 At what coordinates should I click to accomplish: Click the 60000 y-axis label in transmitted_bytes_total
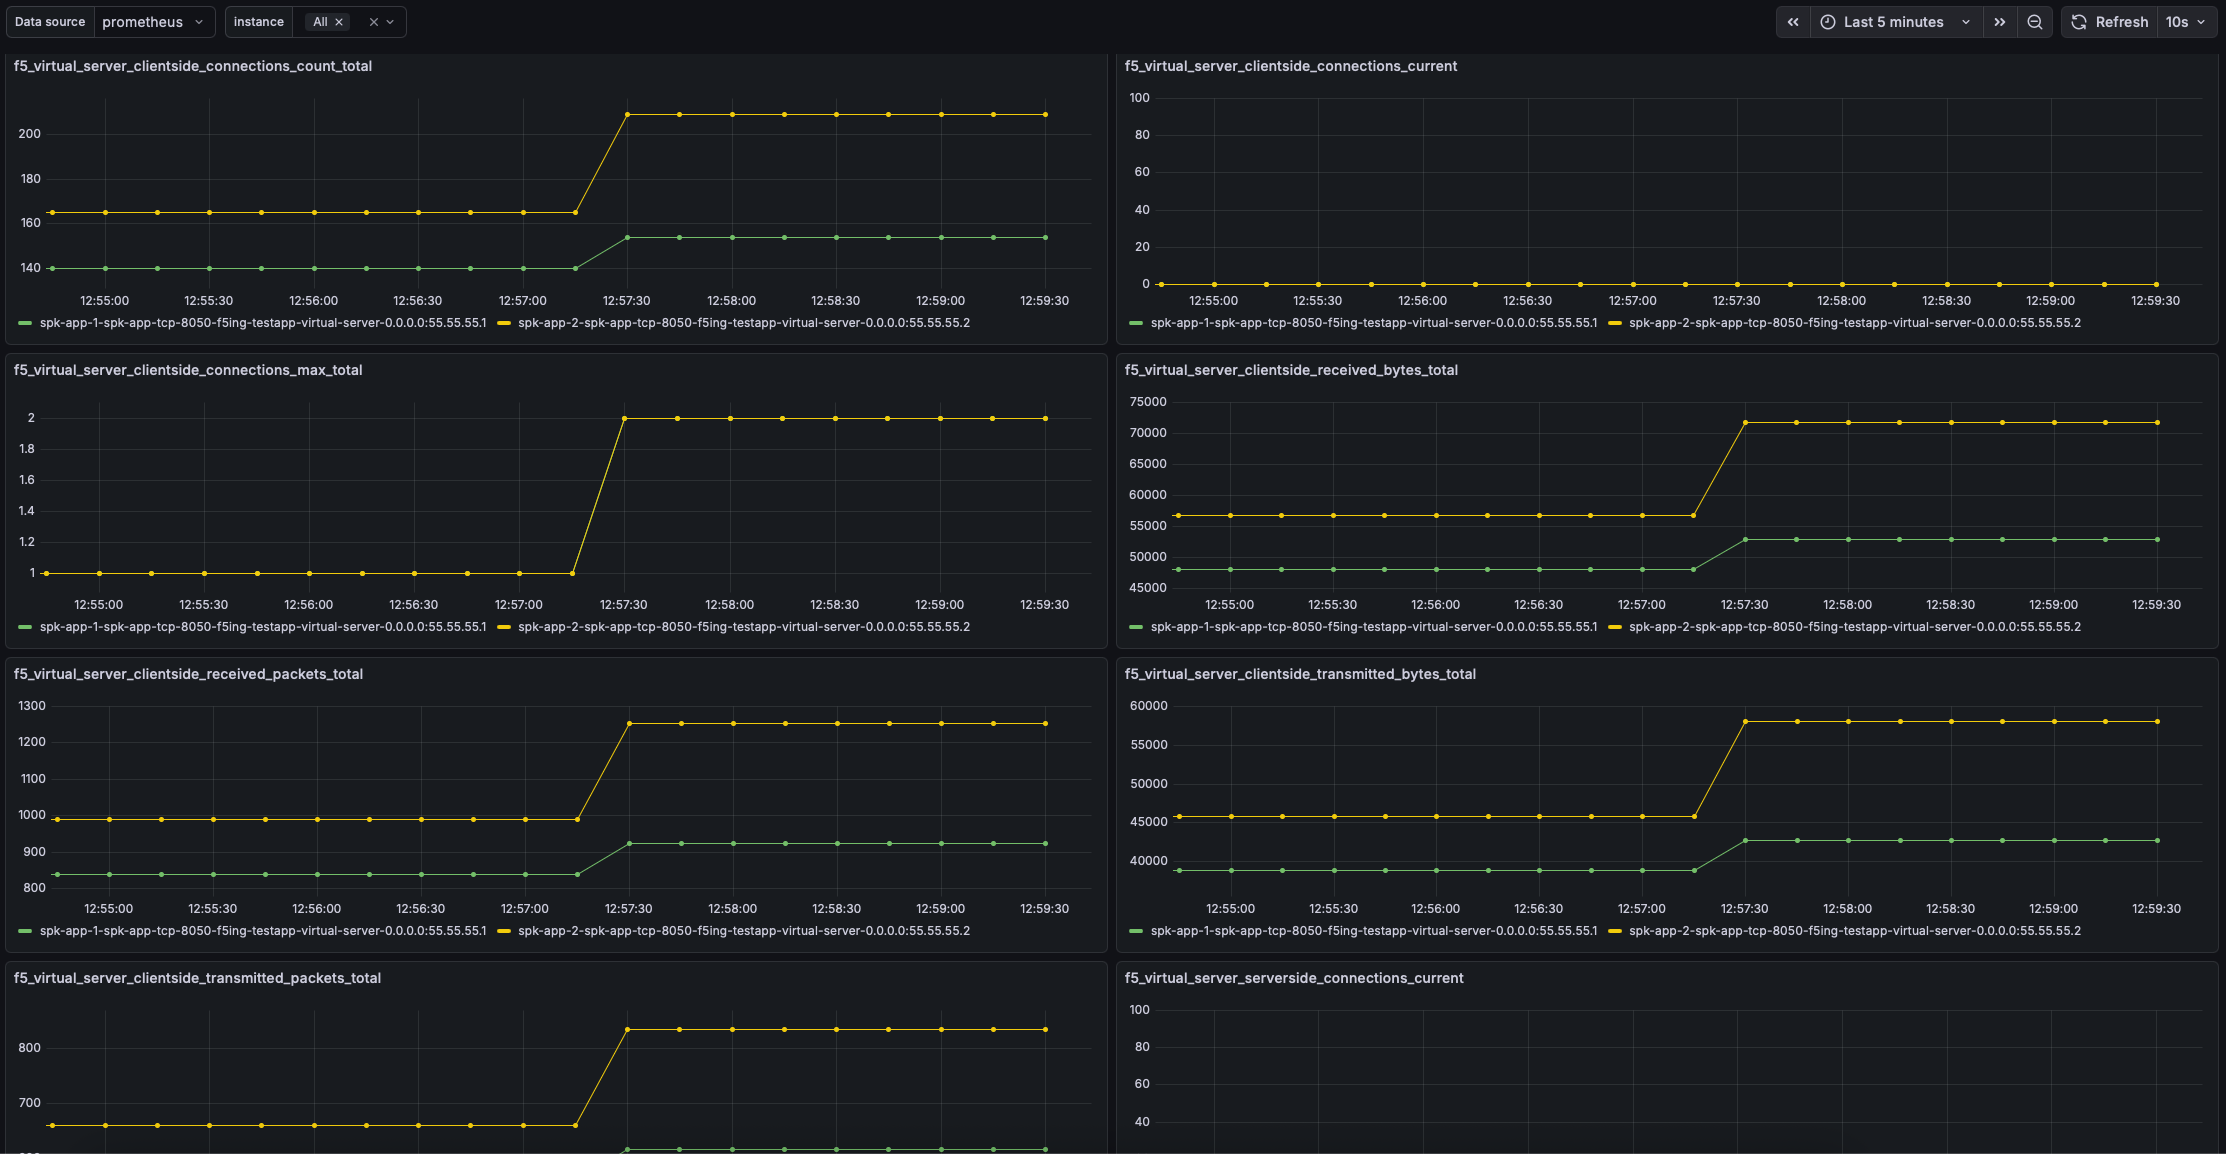pyautogui.click(x=1148, y=706)
